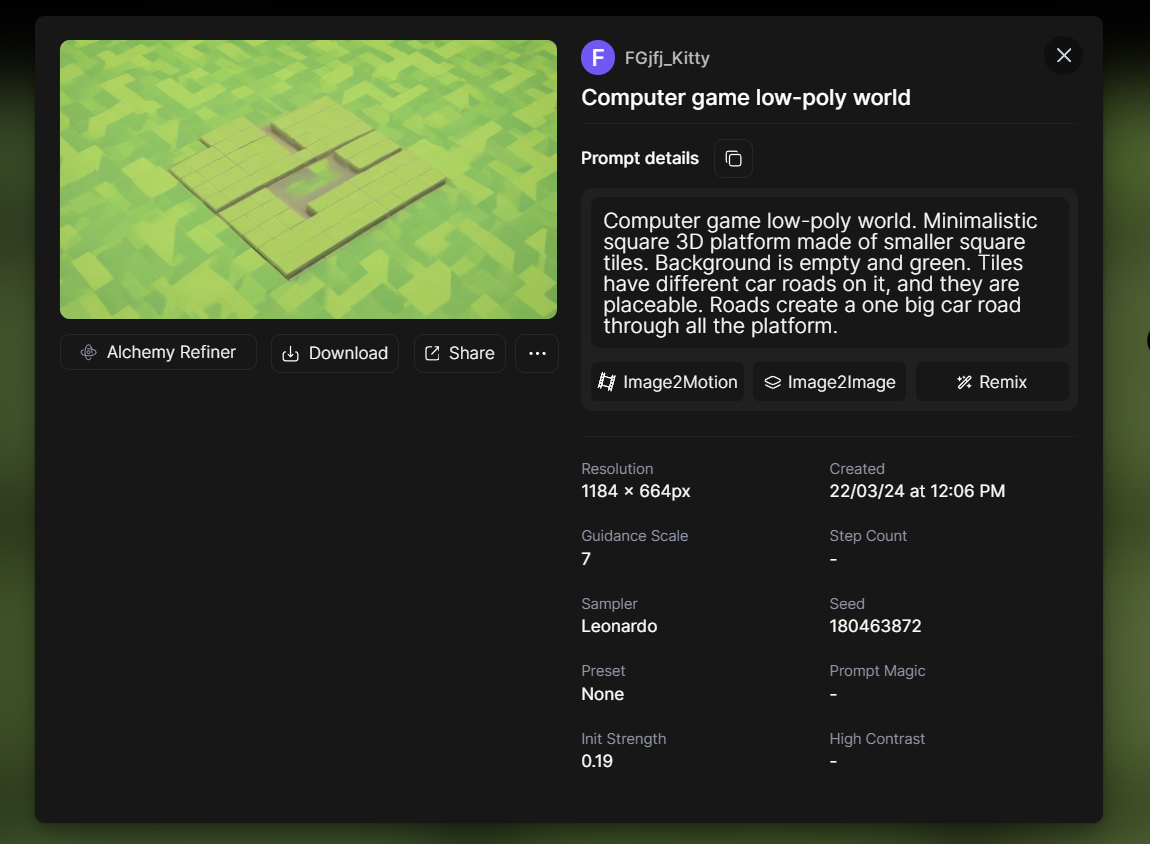Select the Image2Image option
Screen dimensions: 1150x844
pyautogui.click(x=829, y=382)
